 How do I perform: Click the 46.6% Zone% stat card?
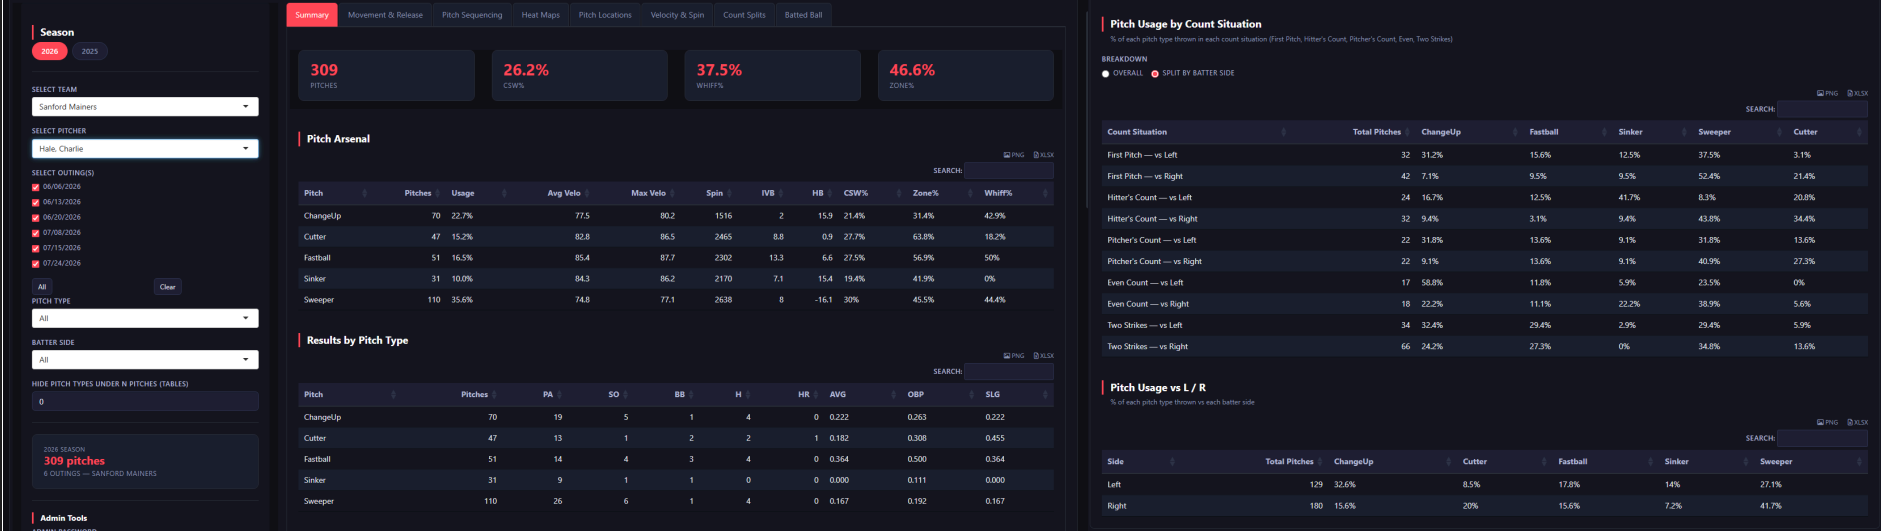click(x=966, y=76)
